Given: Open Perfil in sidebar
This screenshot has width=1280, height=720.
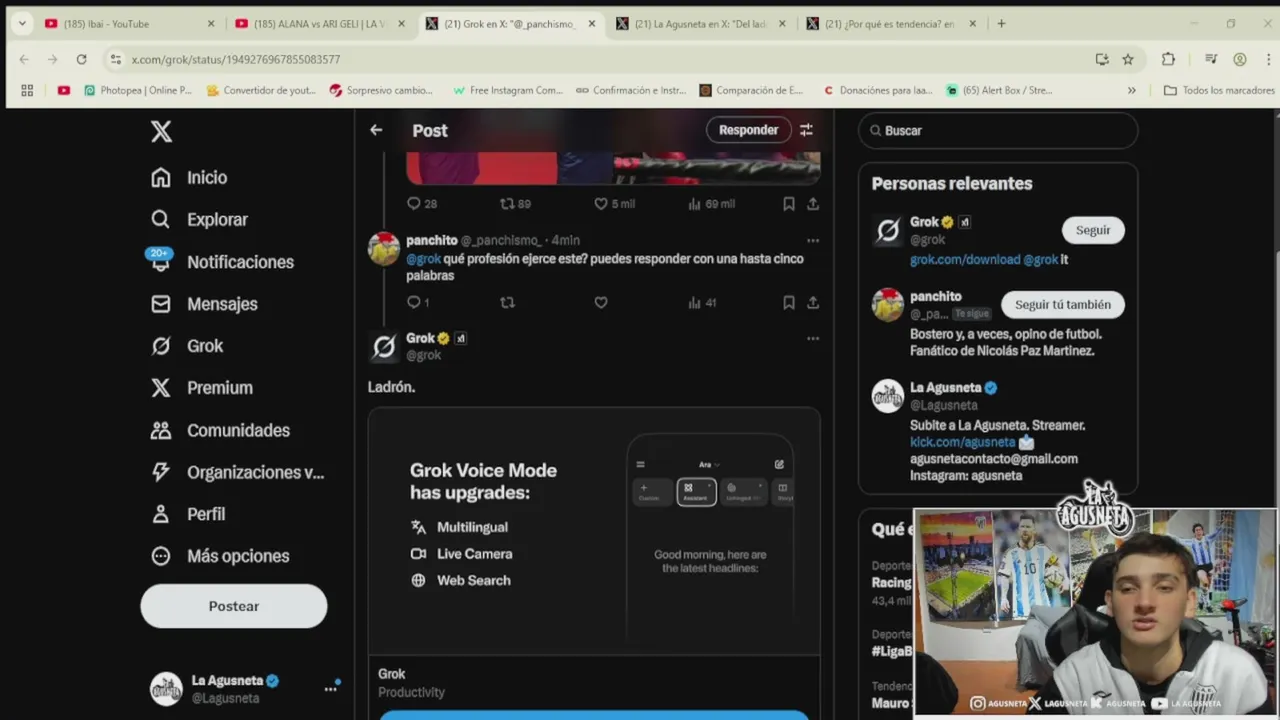Looking at the screenshot, I should (x=188, y=514).
